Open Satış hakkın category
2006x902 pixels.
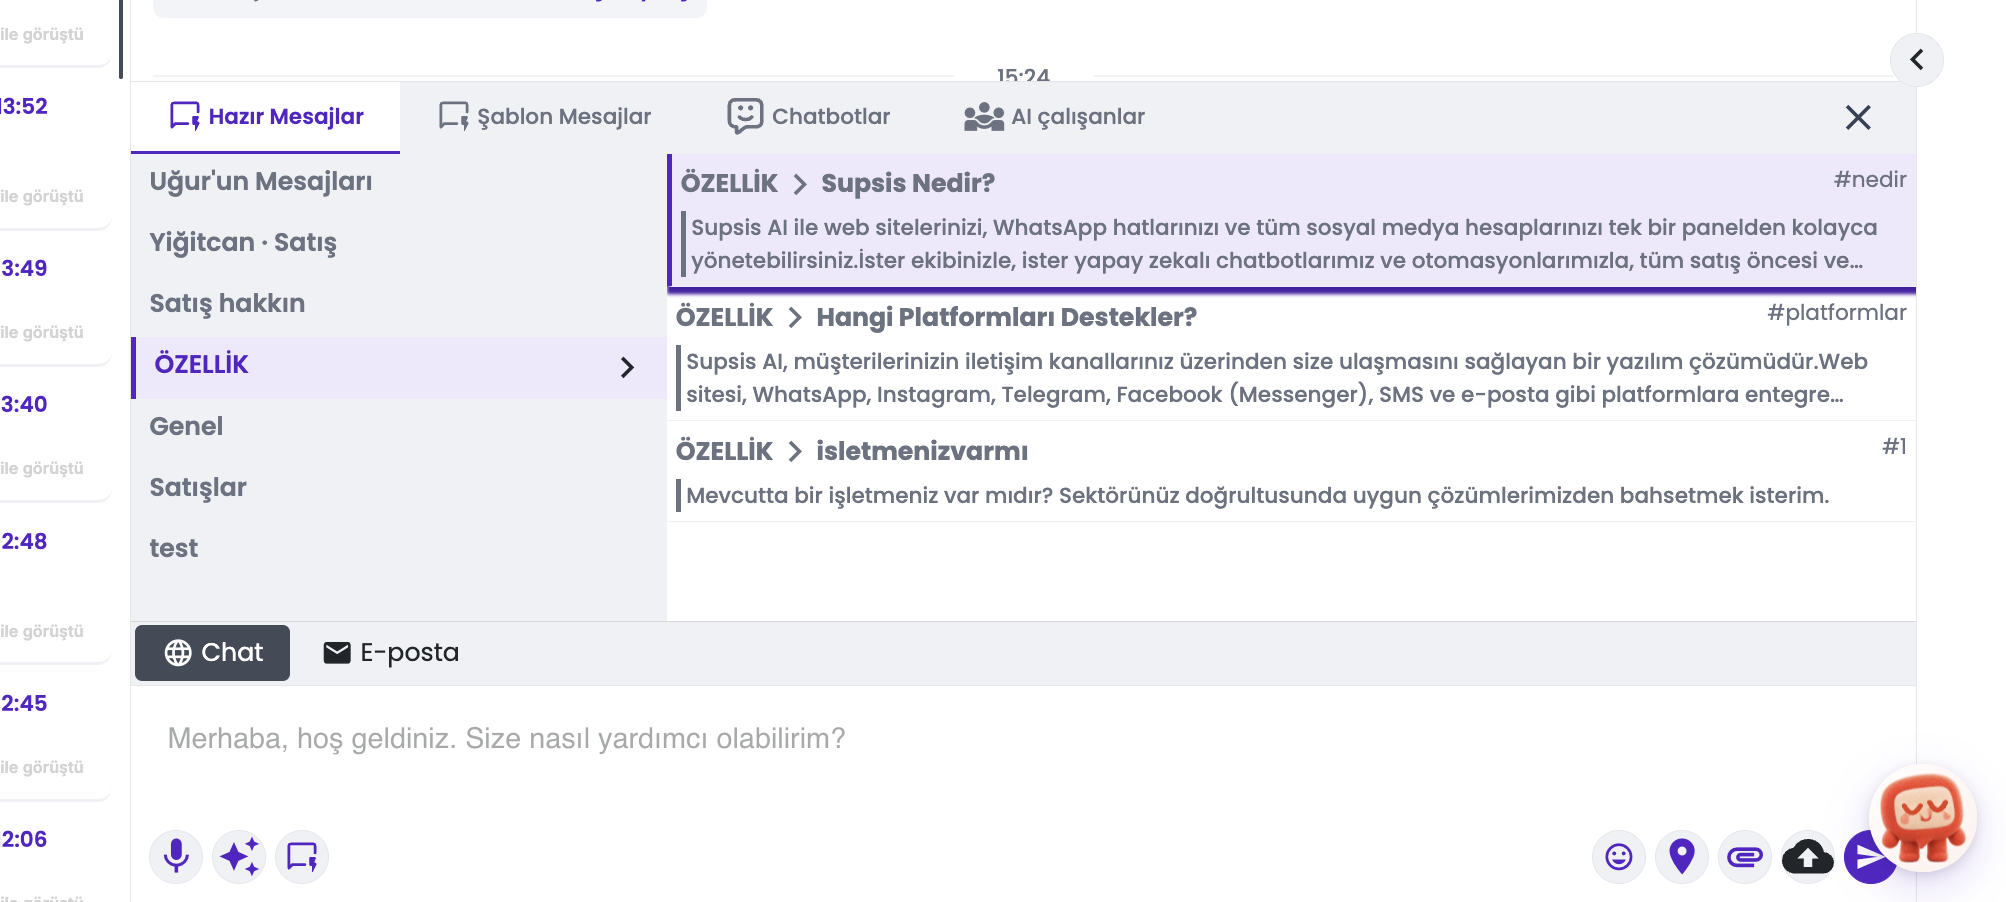[x=399, y=304]
